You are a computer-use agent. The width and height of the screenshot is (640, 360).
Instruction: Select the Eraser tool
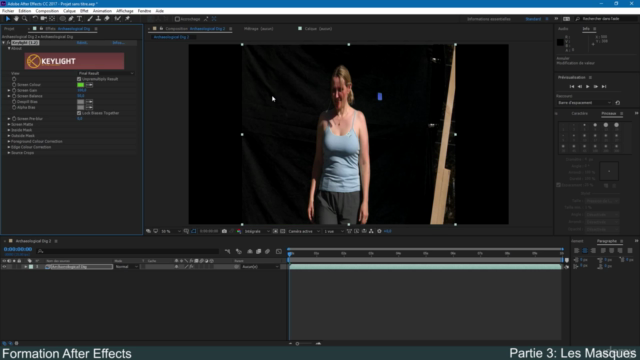click(107, 19)
